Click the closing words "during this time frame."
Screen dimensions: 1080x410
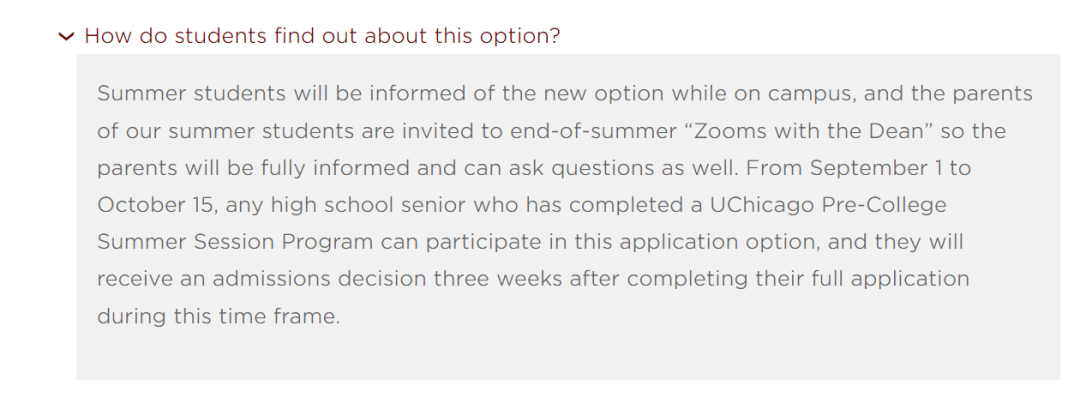(x=219, y=316)
